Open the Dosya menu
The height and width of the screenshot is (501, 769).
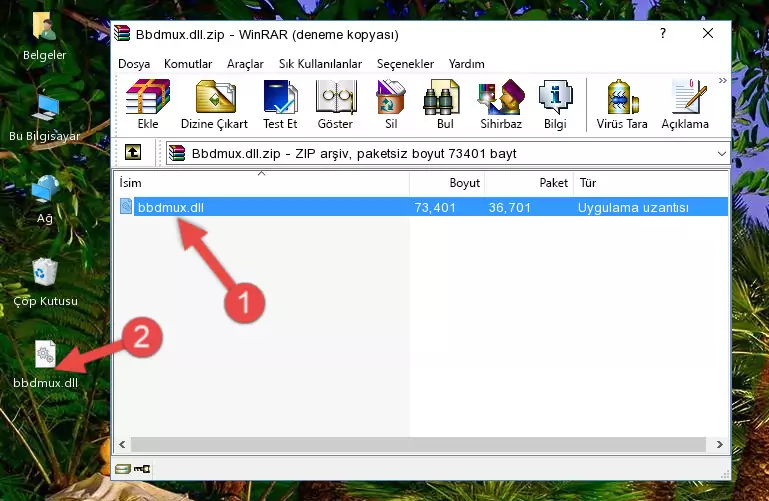tap(134, 64)
